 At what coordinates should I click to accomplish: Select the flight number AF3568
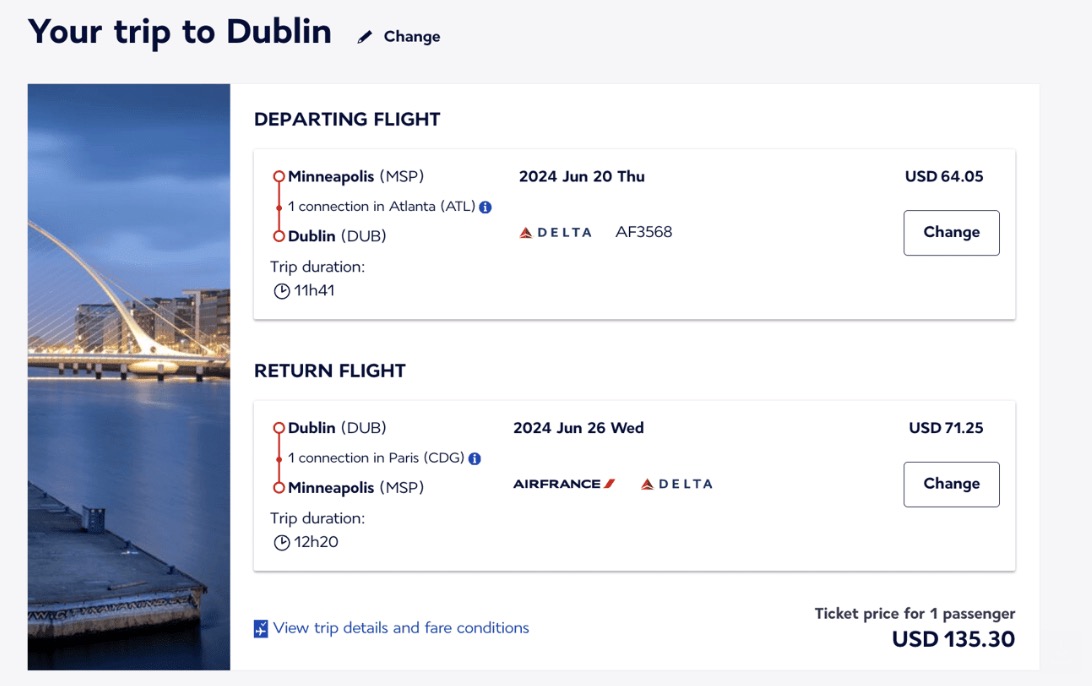(645, 231)
